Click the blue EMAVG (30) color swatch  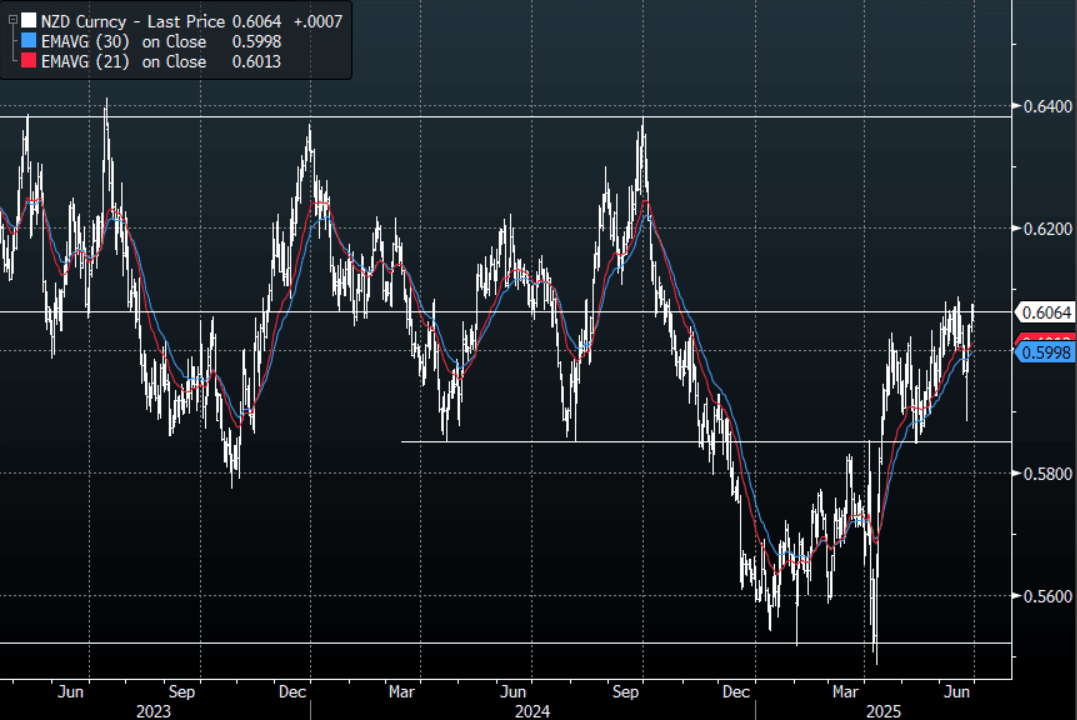[27, 42]
